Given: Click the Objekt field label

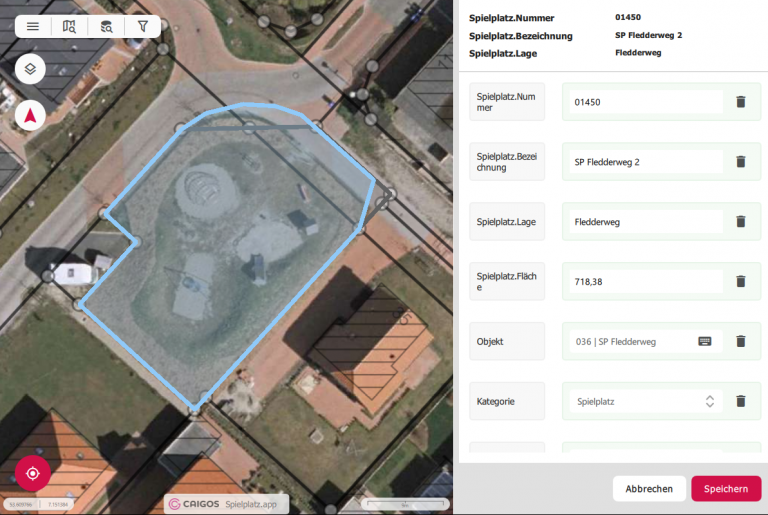Looking at the screenshot, I should coord(507,342).
